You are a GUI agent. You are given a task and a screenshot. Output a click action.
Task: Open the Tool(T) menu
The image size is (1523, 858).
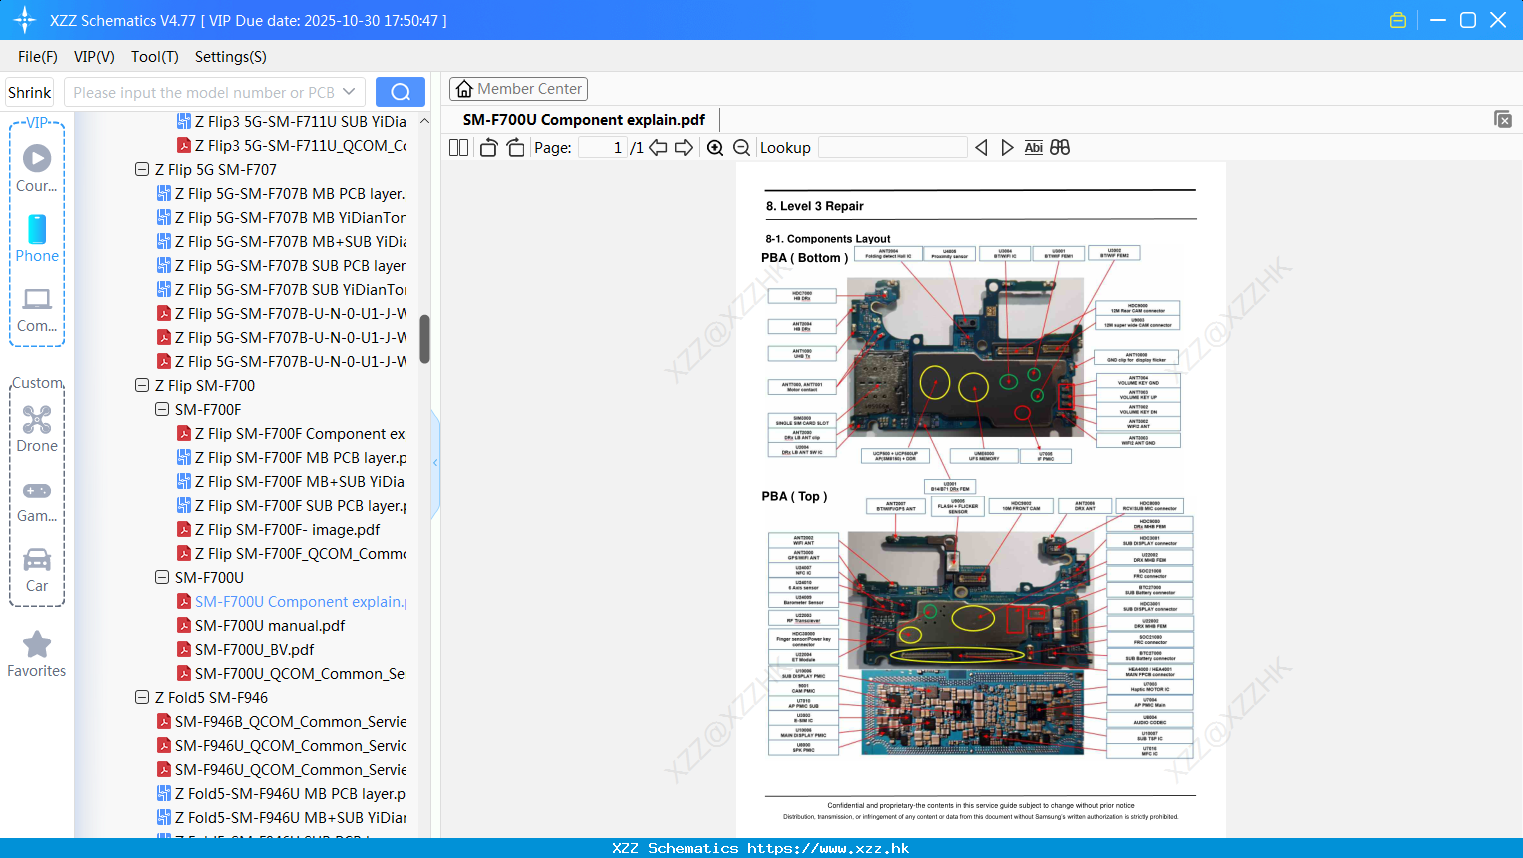pos(154,57)
